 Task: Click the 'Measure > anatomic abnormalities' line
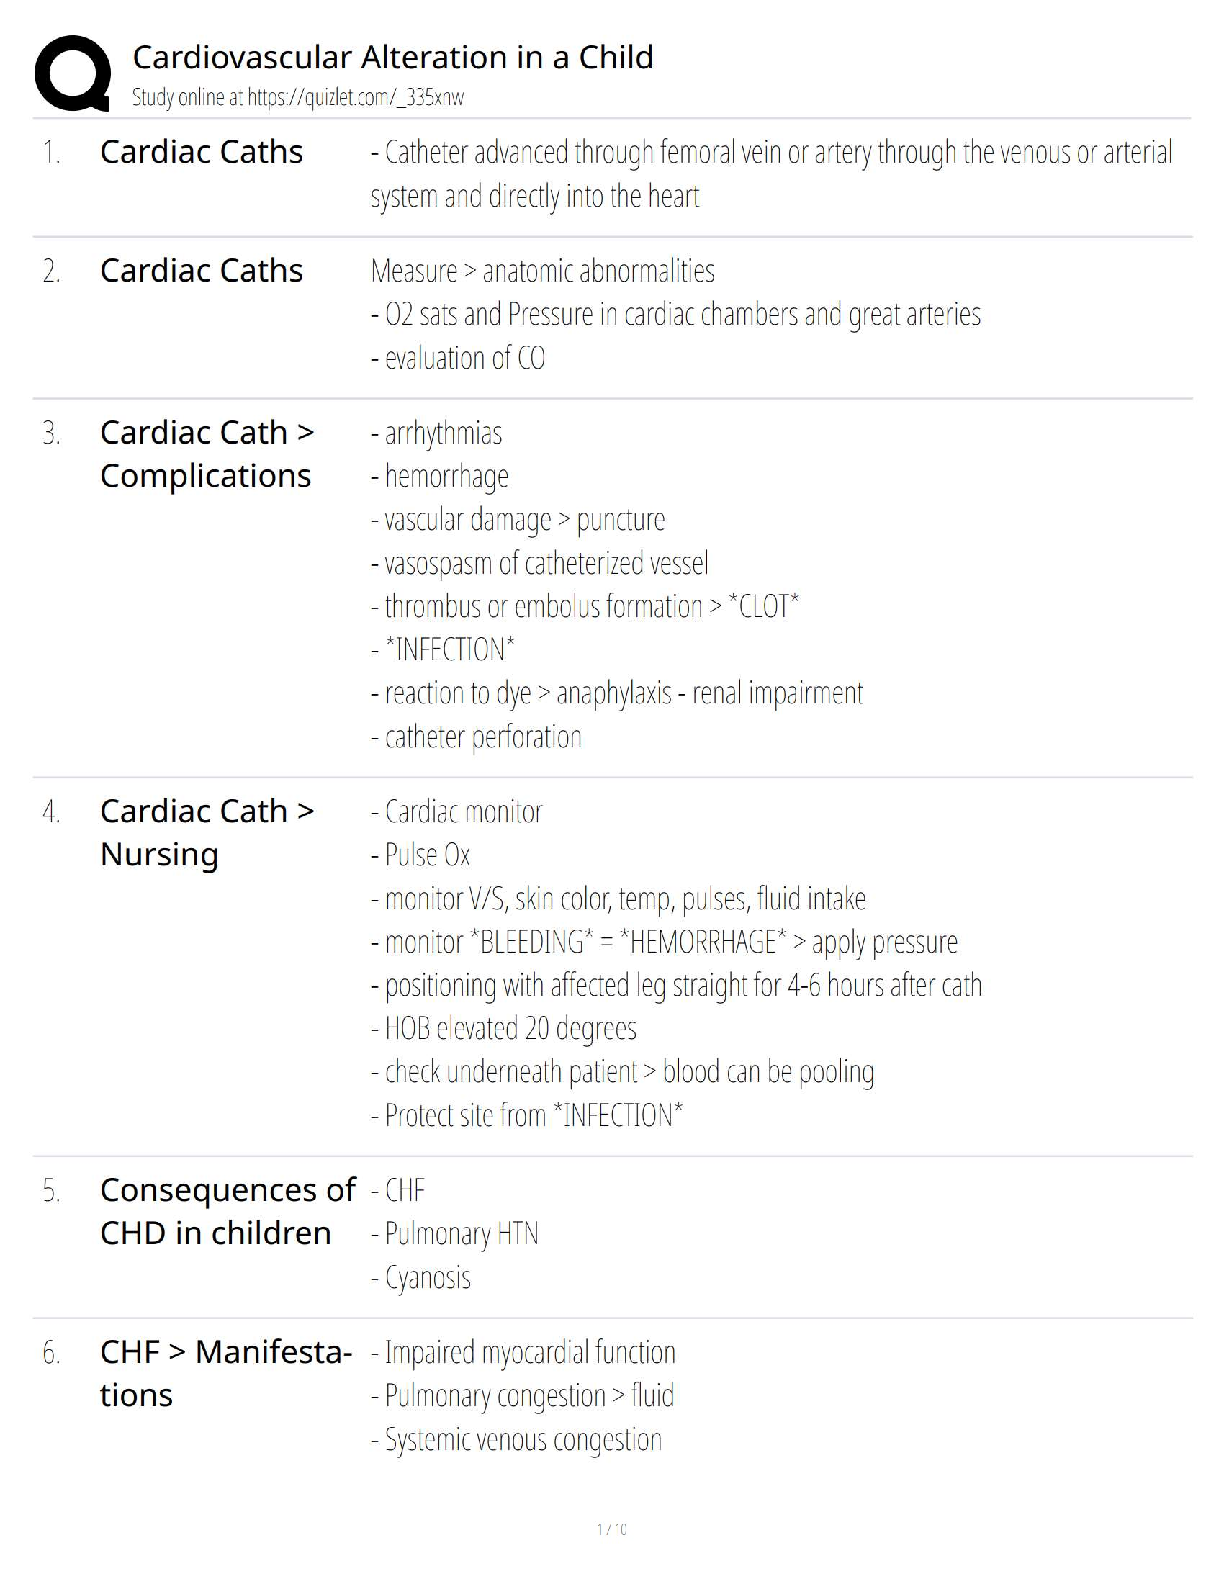pyautogui.click(x=542, y=271)
